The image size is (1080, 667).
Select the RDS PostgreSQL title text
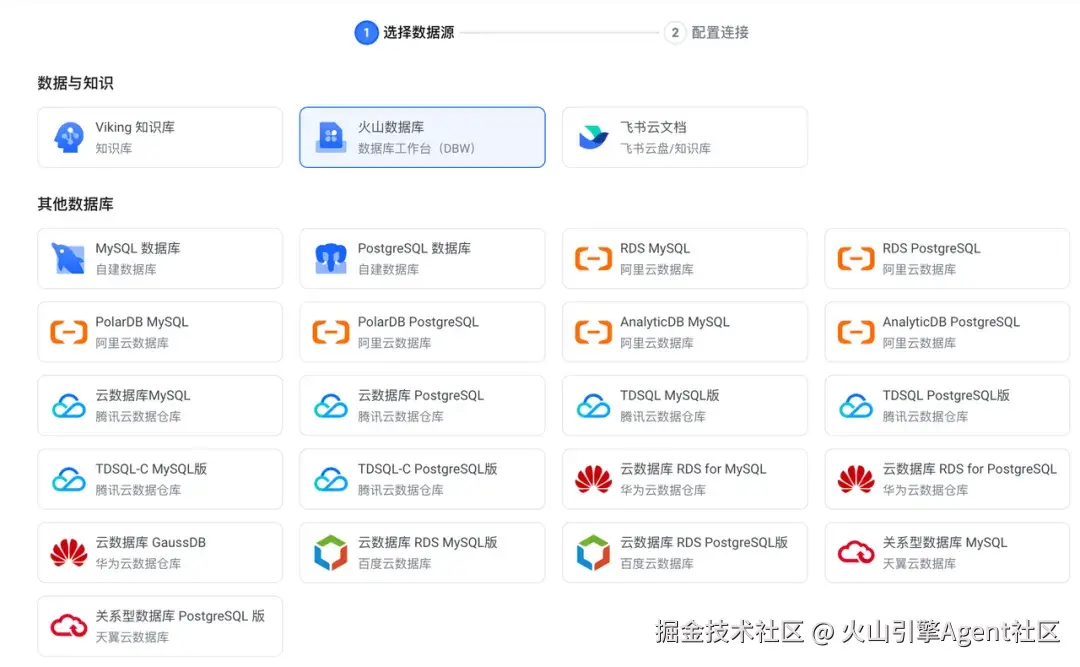click(931, 249)
